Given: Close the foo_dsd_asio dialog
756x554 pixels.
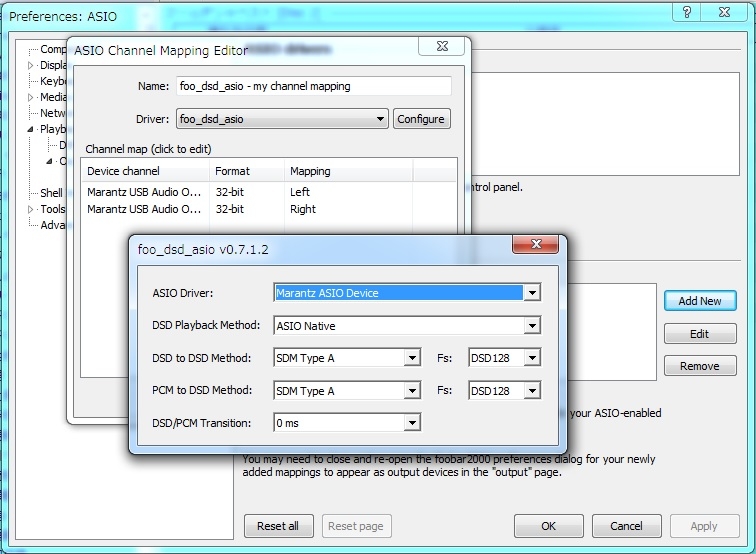Looking at the screenshot, I should (x=536, y=244).
